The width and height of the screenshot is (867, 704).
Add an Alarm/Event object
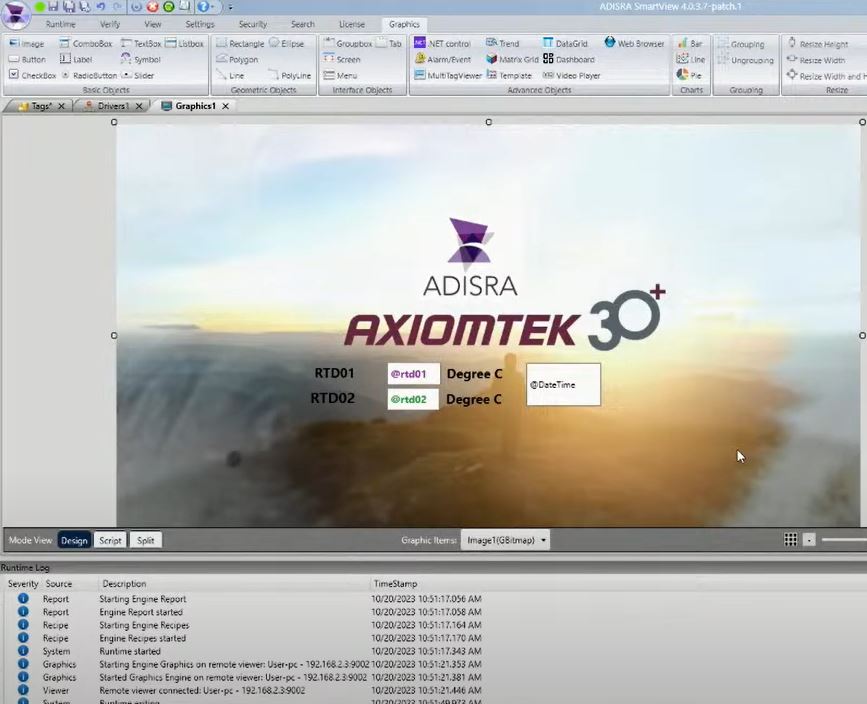[442, 59]
